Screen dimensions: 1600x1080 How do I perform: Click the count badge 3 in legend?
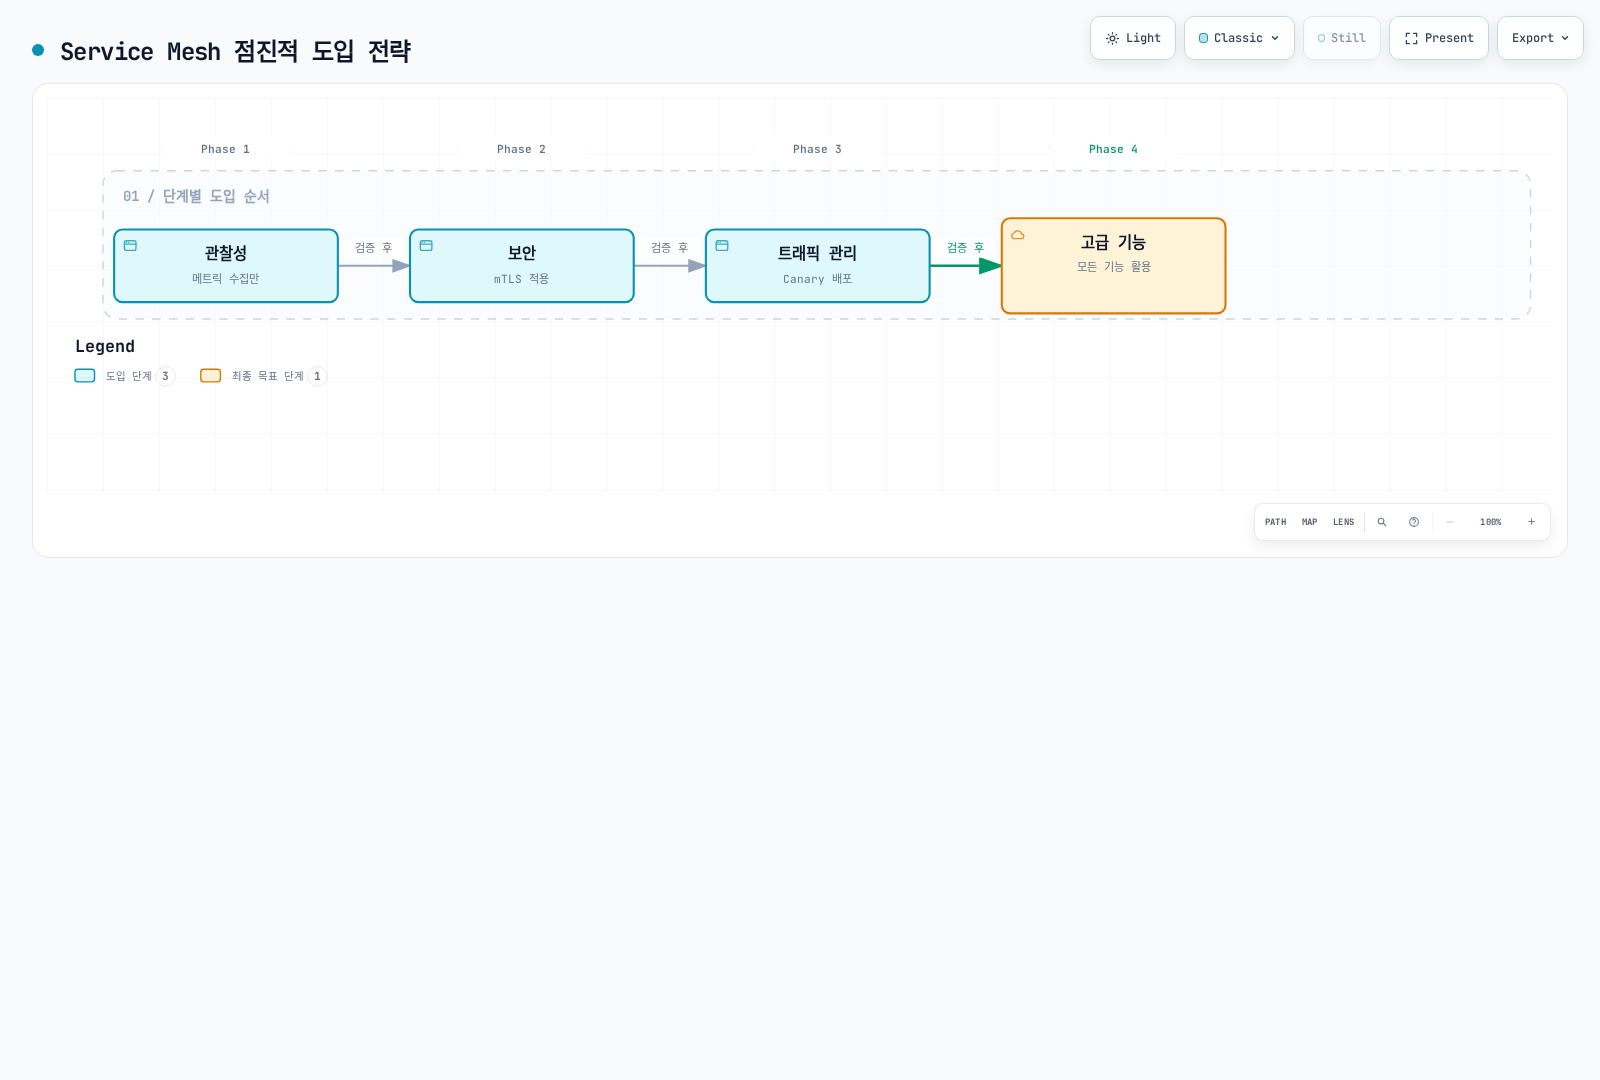[166, 377]
